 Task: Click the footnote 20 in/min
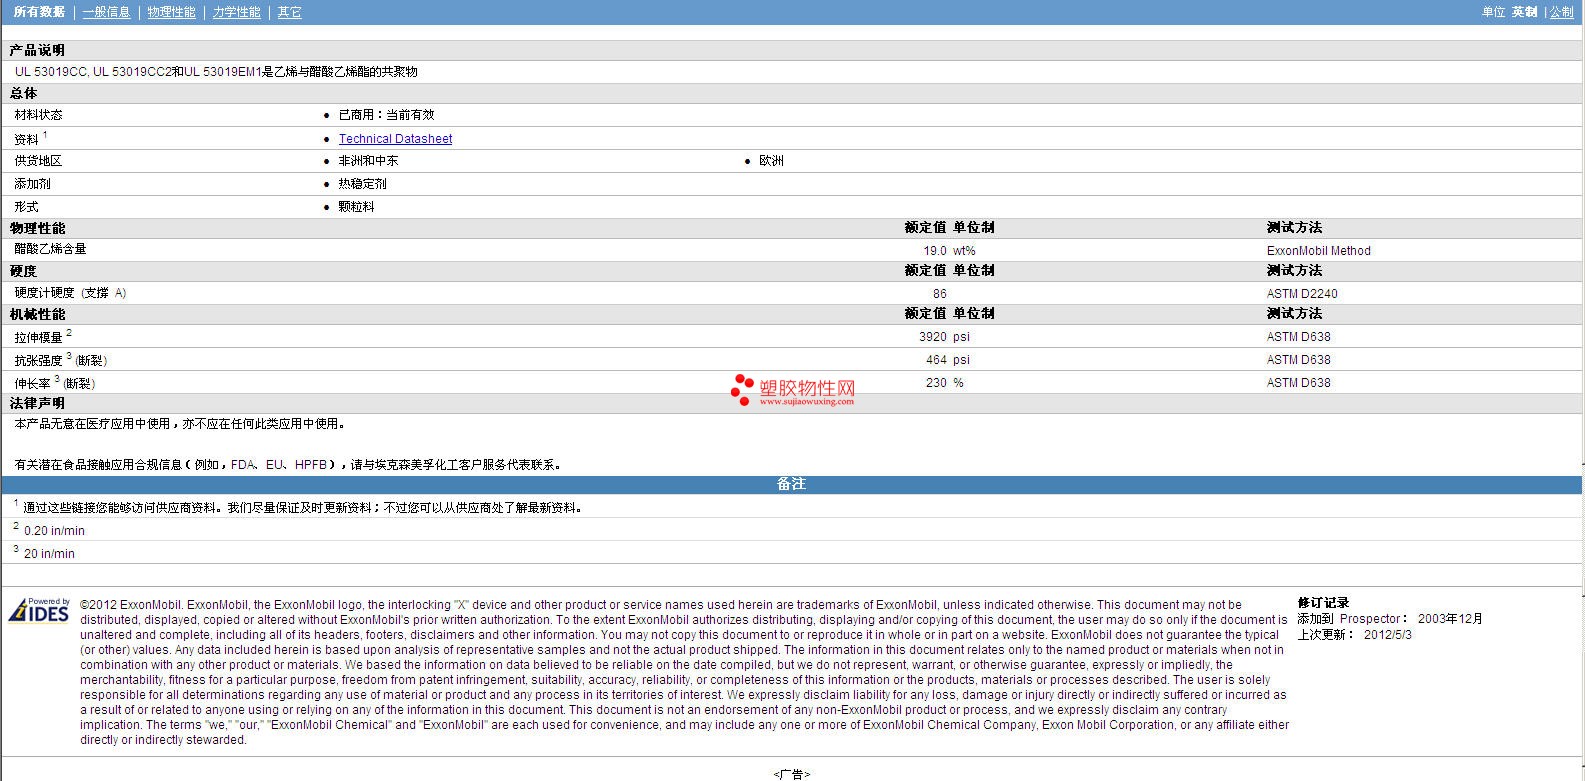click(49, 554)
